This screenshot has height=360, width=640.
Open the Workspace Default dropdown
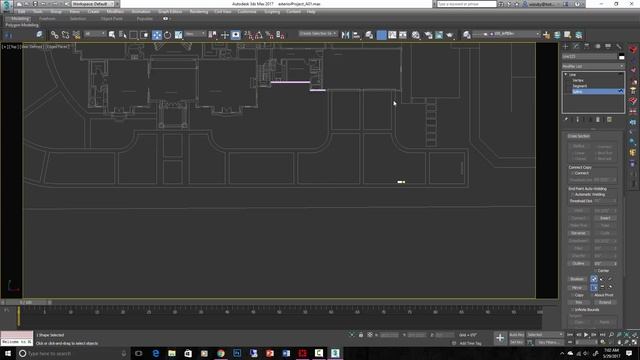click(93, 4)
